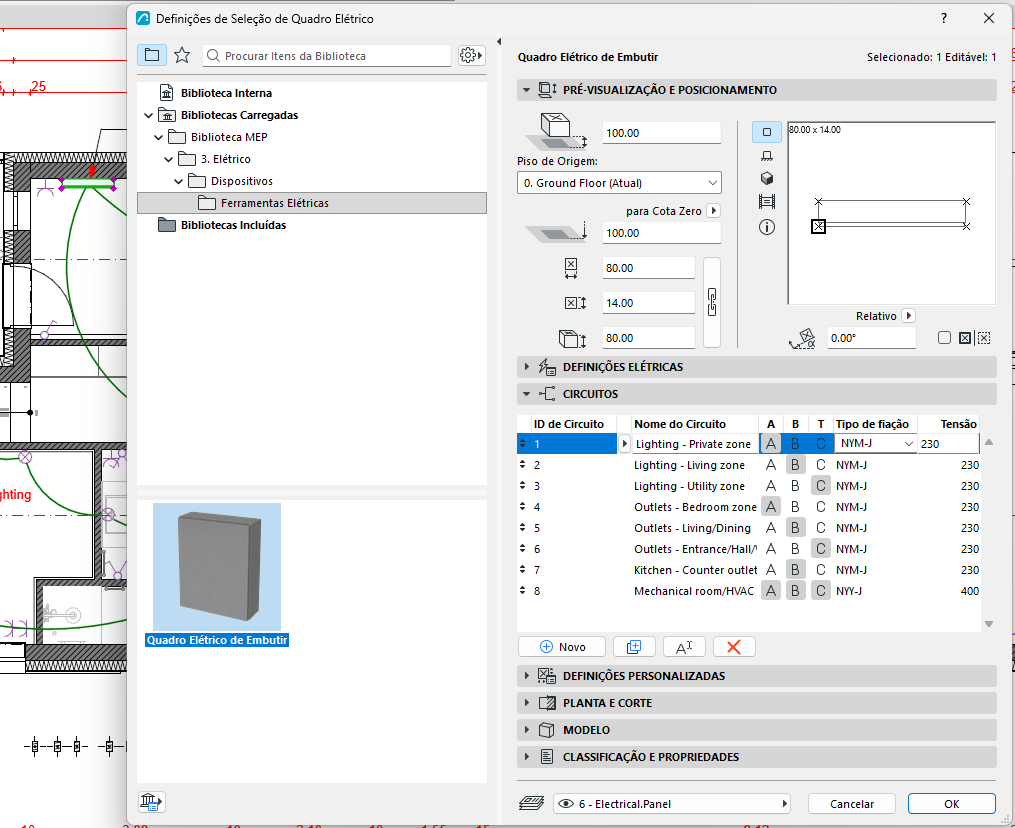The height and width of the screenshot is (828, 1015).
Task: Toggle phase C for Lighting - Utility zone
Action: tap(820, 486)
